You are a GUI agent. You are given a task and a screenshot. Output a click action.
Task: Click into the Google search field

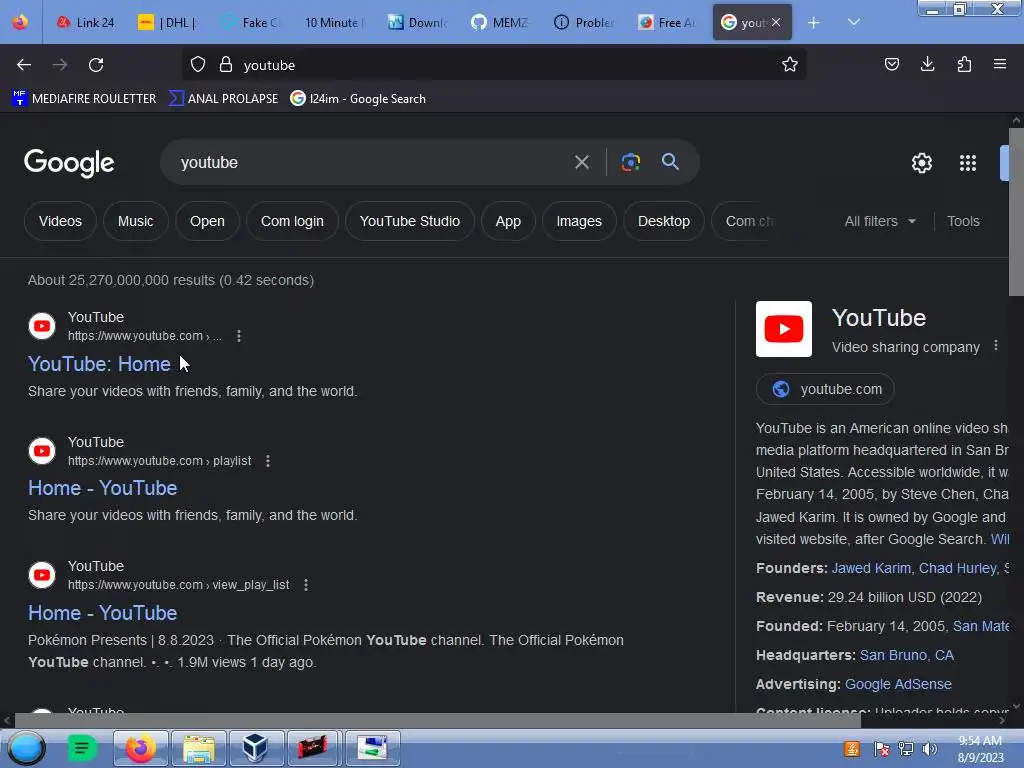[372, 162]
